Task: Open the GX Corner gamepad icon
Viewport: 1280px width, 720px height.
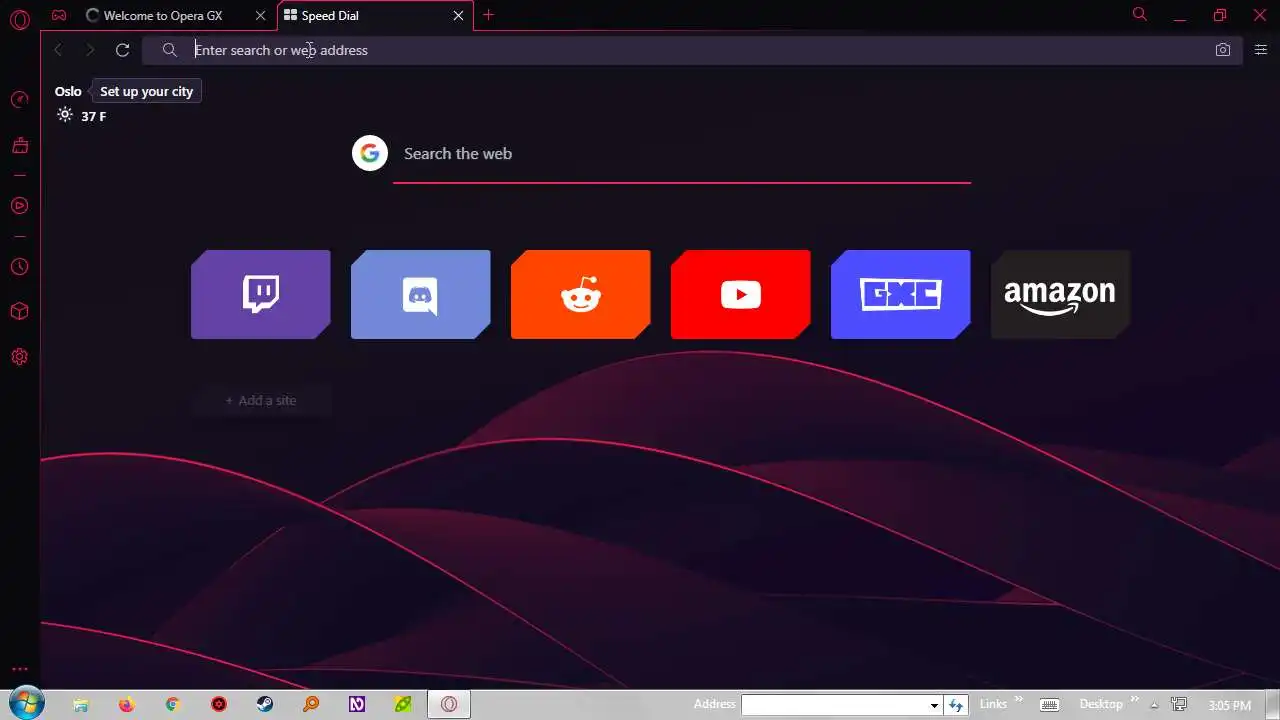Action: [x=60, y=15]
